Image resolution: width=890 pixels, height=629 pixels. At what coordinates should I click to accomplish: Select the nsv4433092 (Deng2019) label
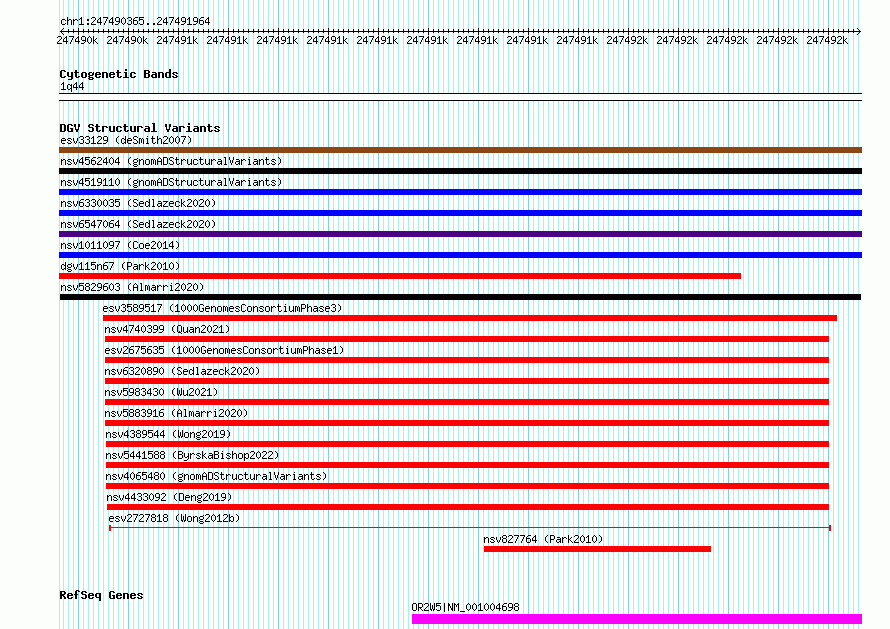169,497
